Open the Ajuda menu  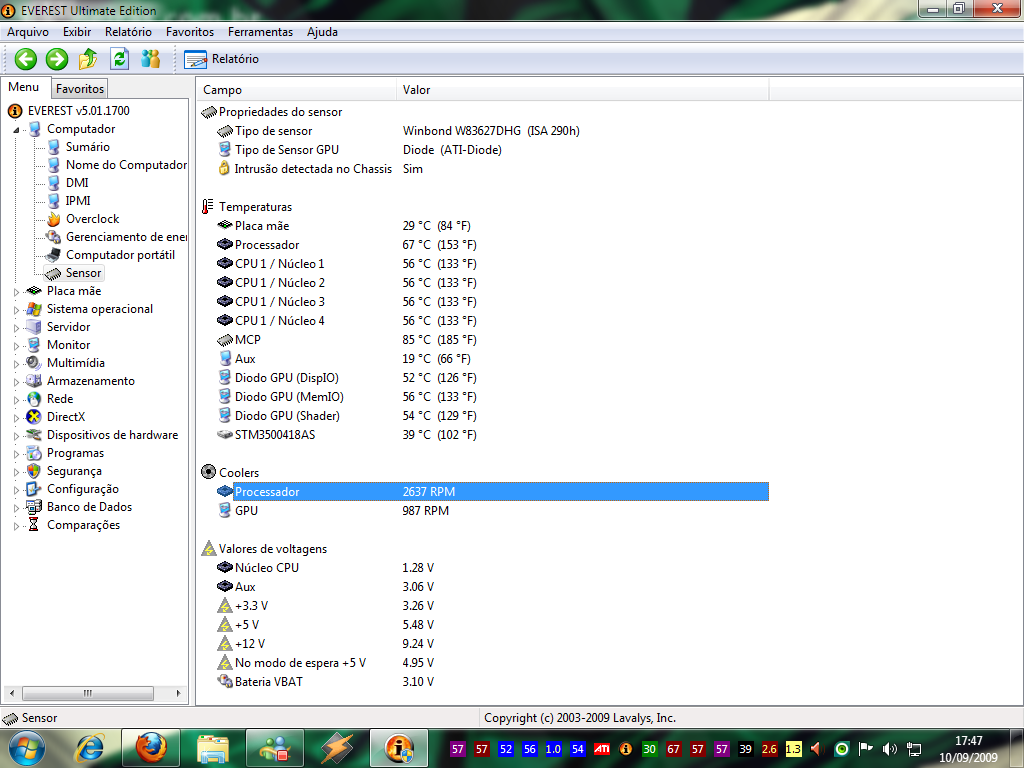click(323, 31)
